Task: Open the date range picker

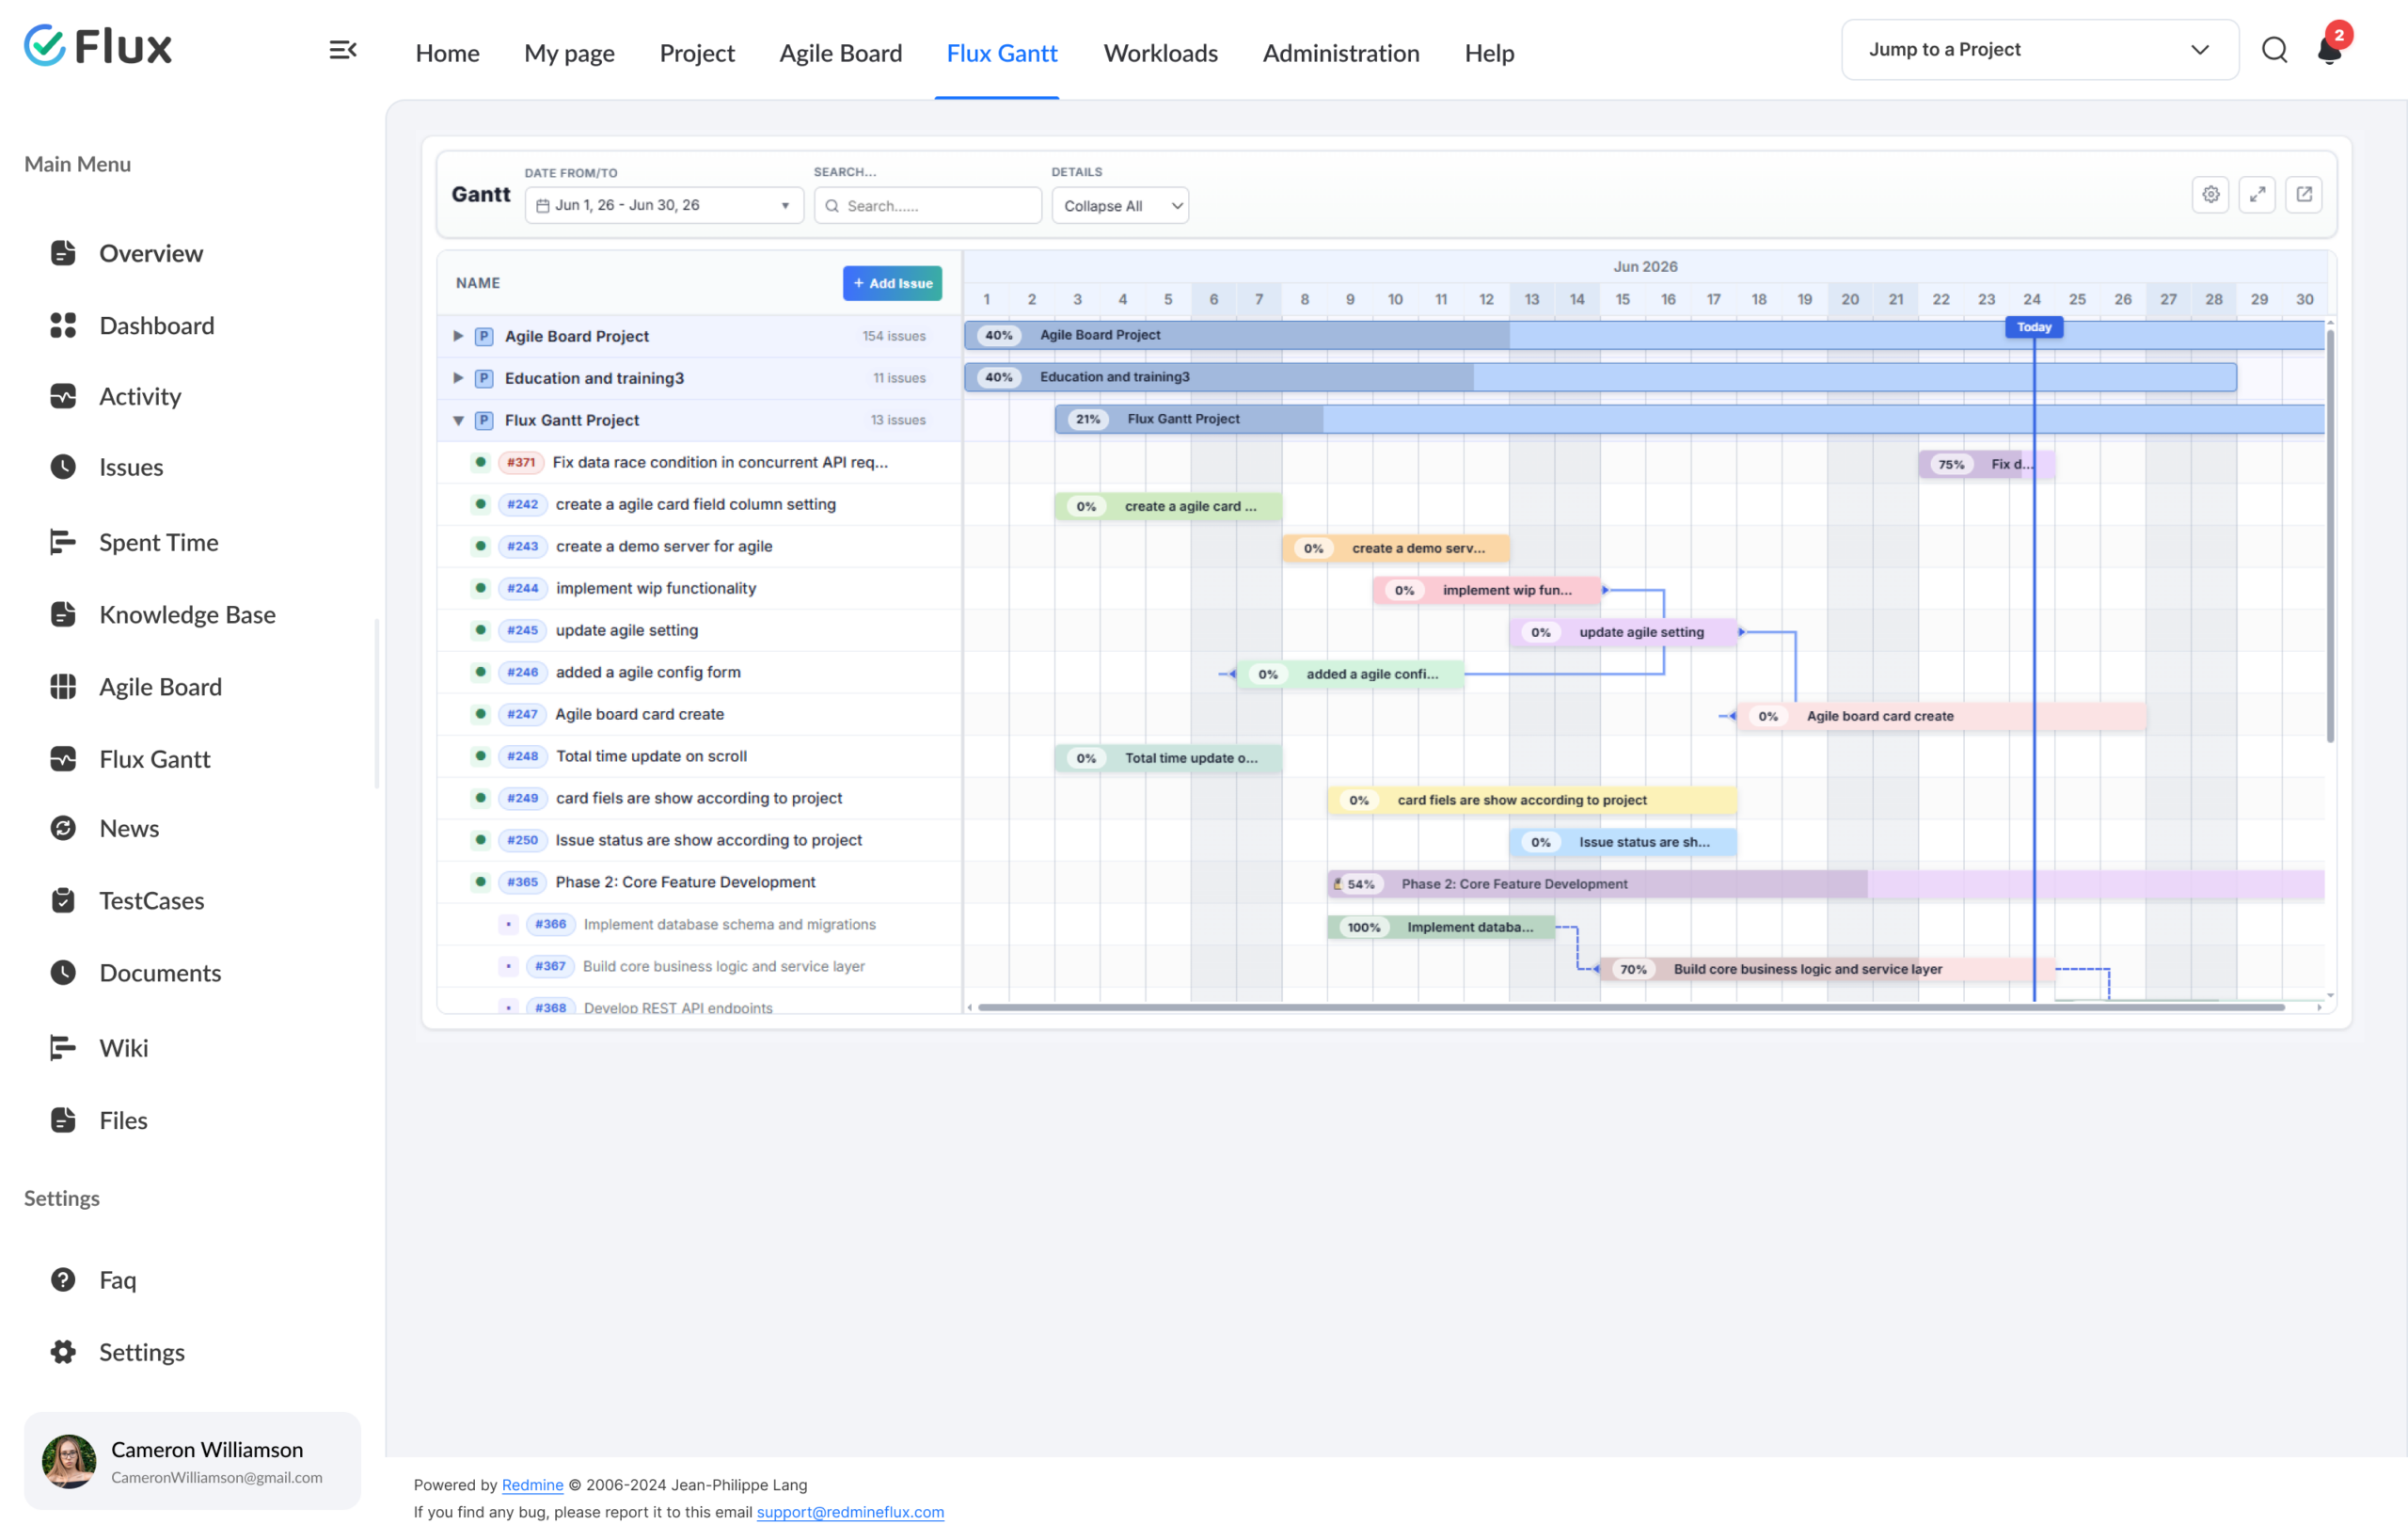Action: click(664, 205)
